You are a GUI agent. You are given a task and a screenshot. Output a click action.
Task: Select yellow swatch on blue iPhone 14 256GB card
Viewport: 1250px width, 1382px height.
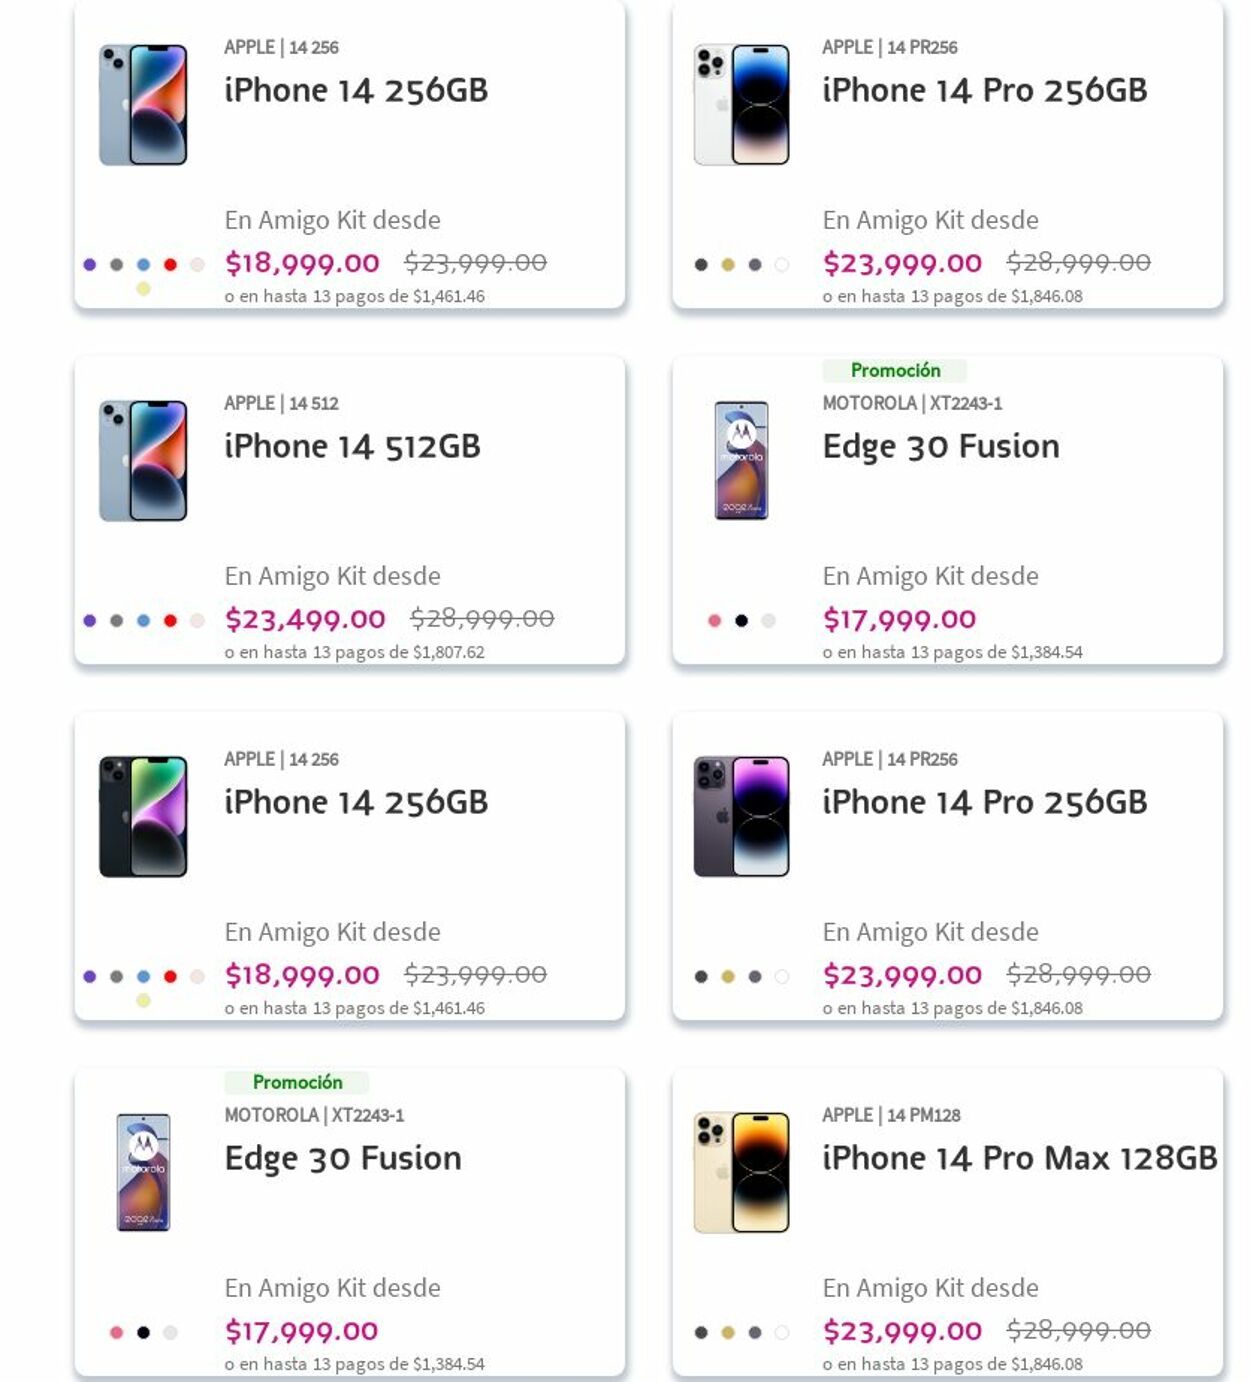(x=143, y=289)
